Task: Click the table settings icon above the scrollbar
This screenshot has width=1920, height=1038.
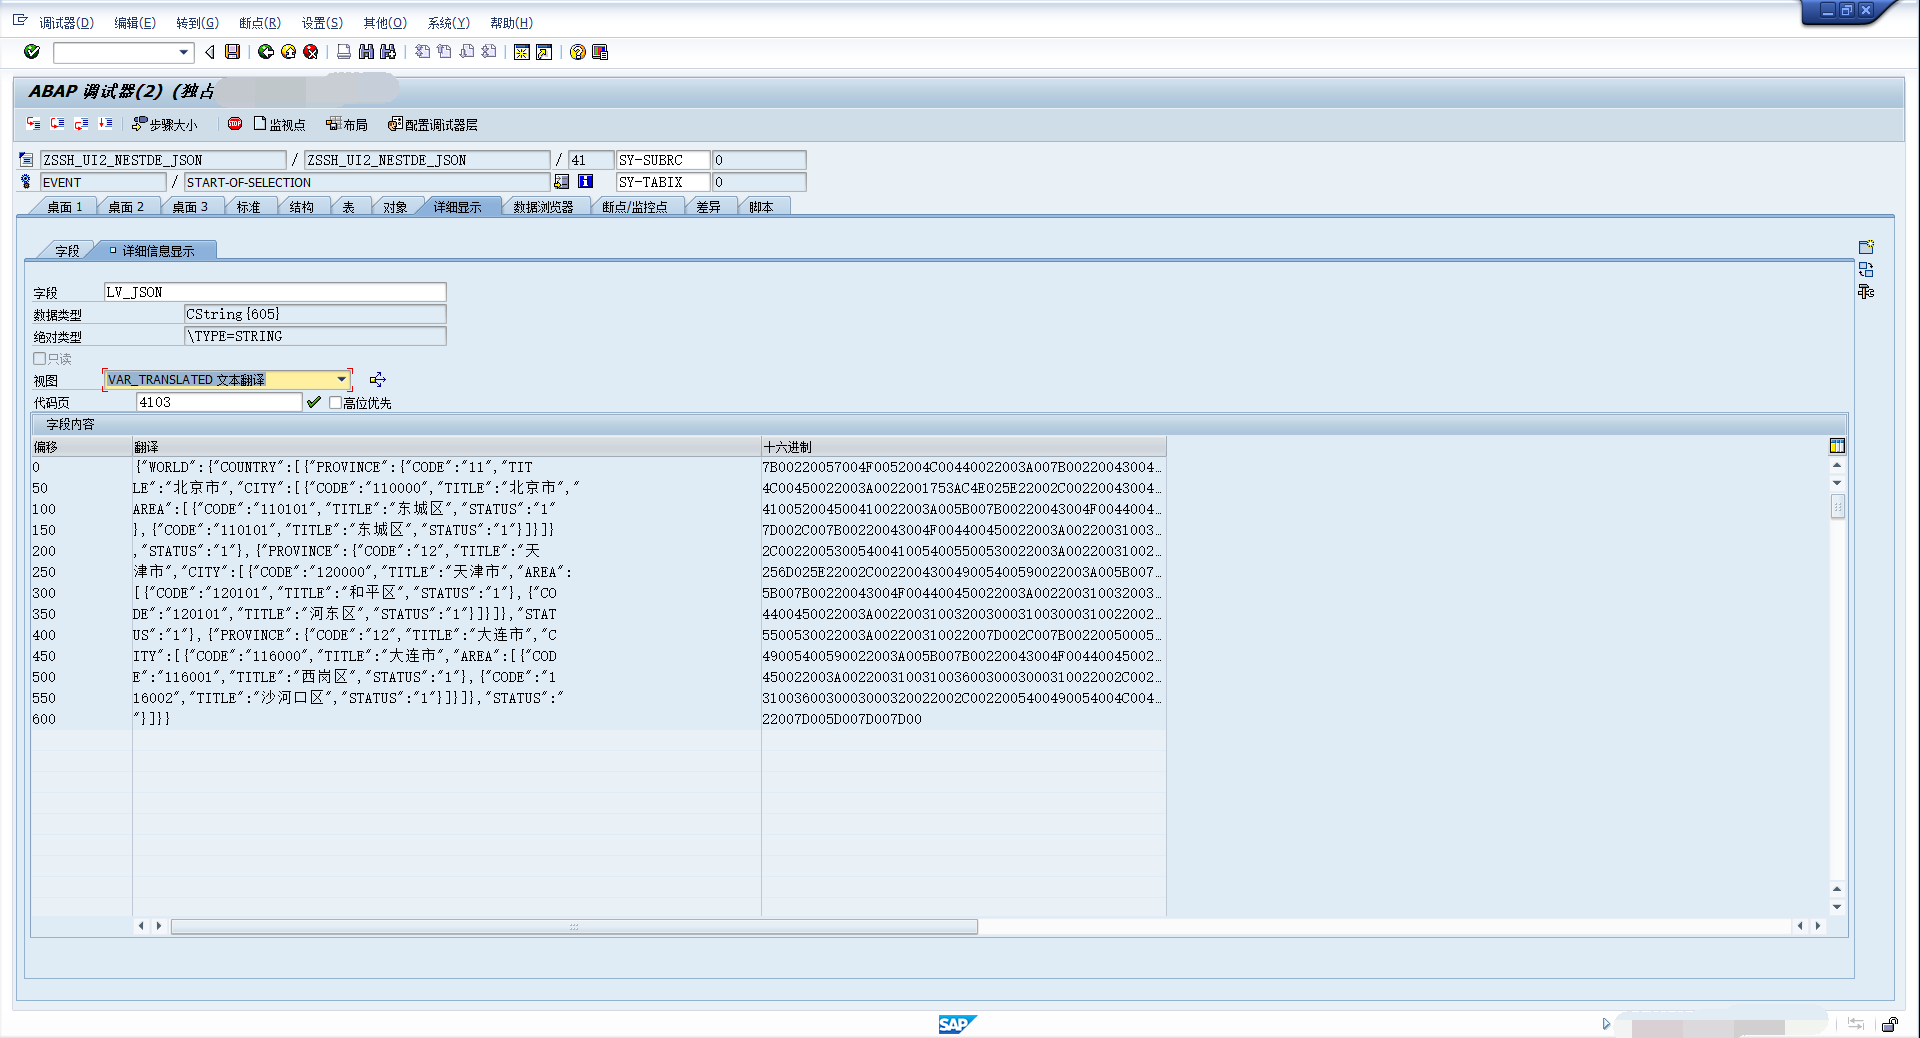Action: 1837,446
